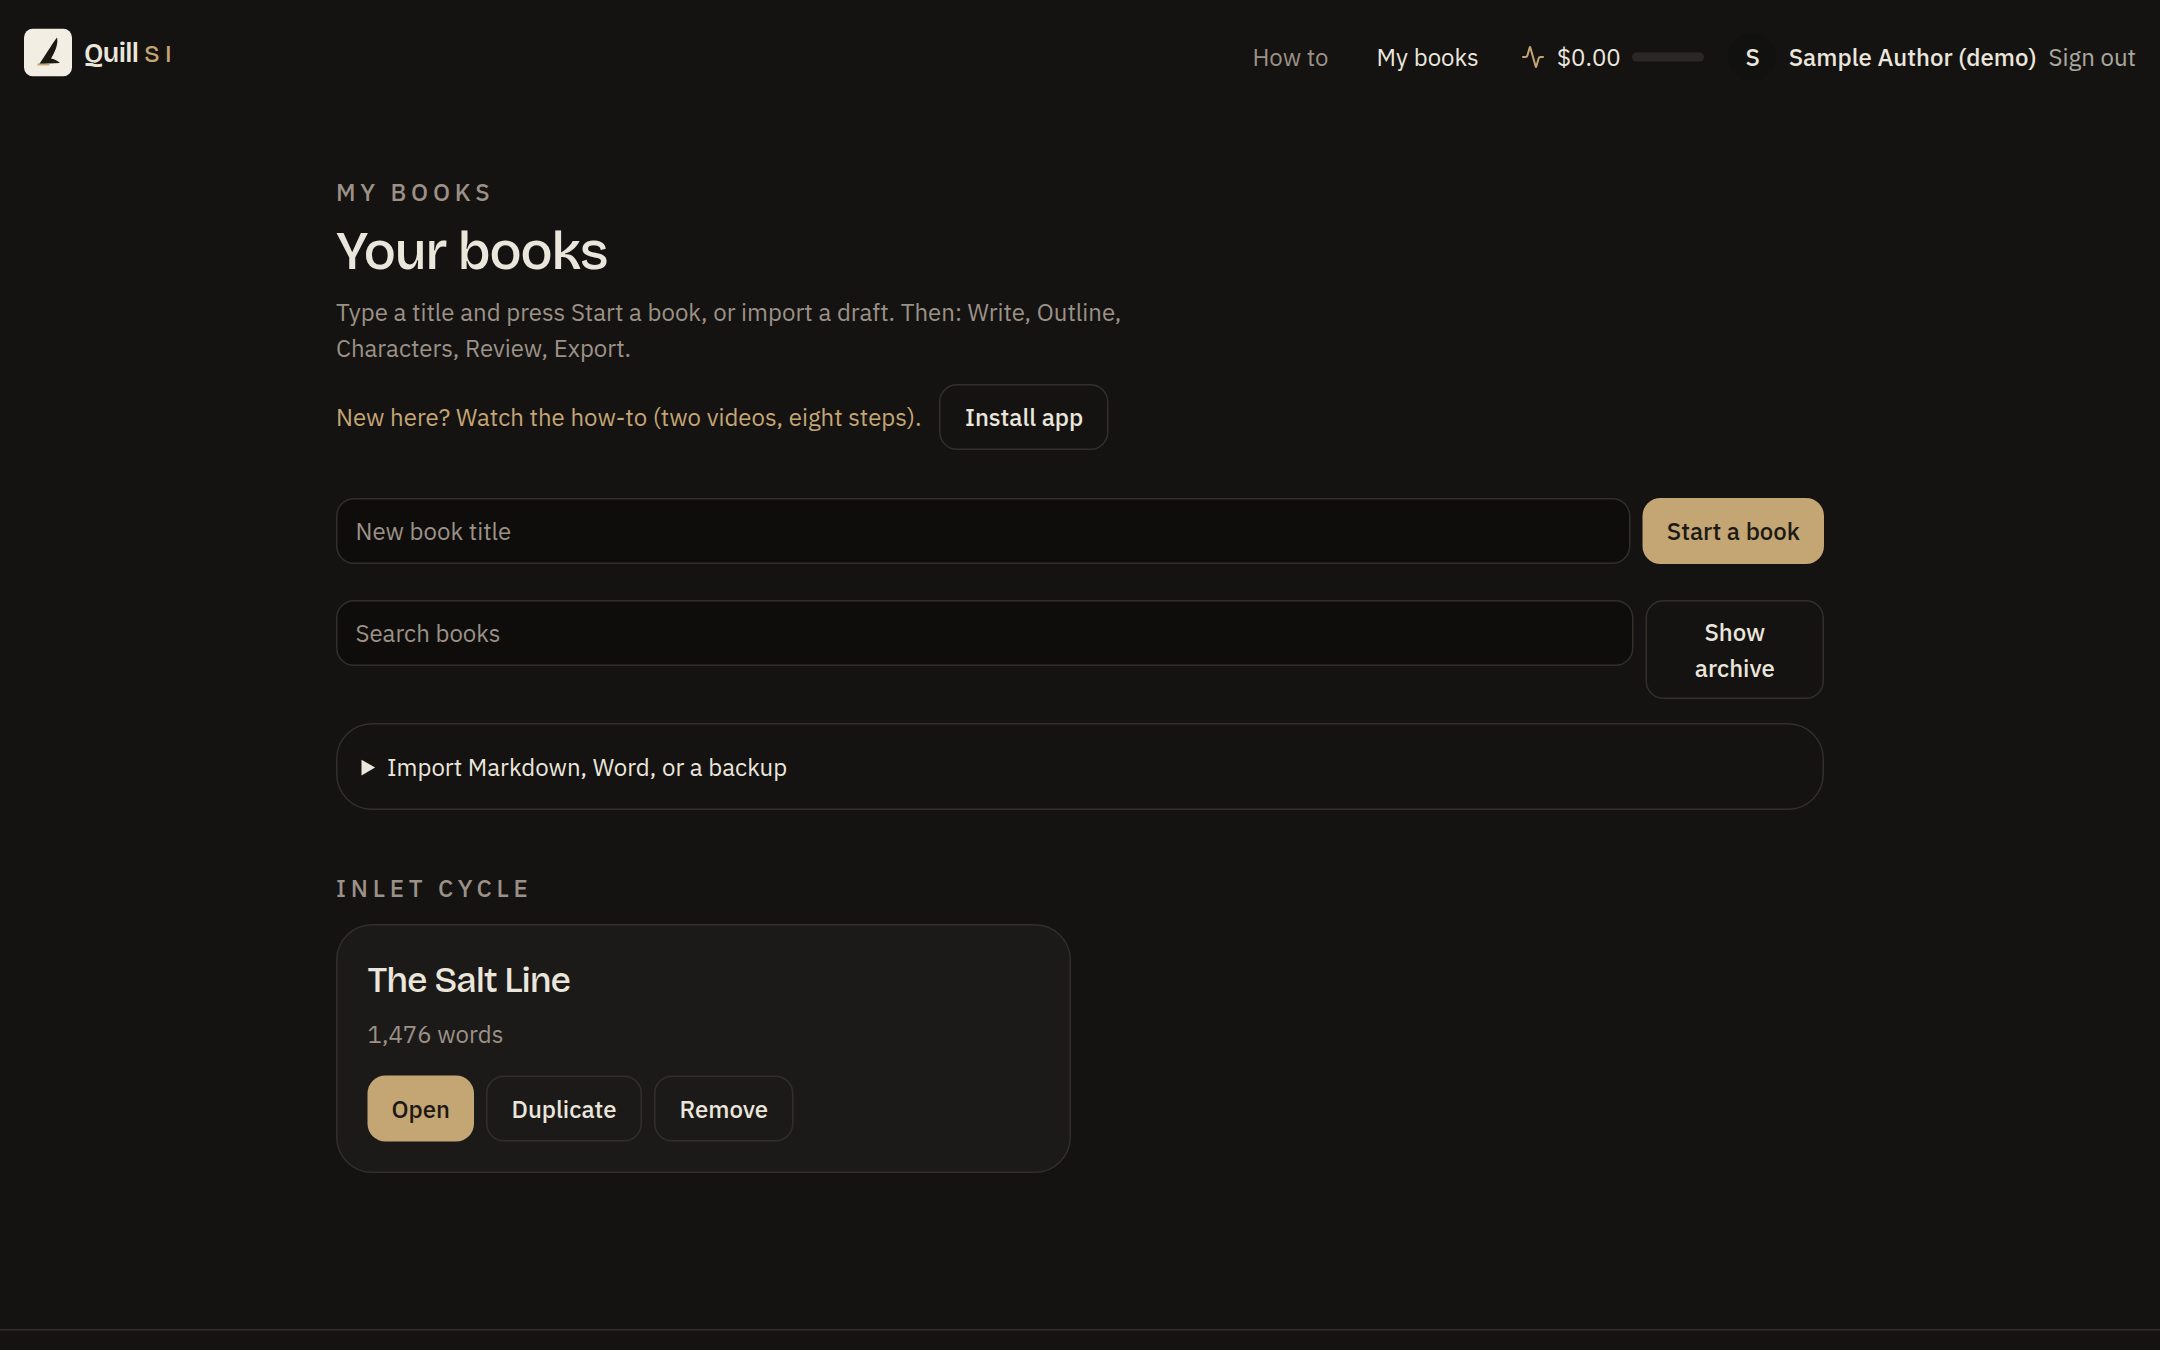Viewport: 2160px width, 1350px height.
Task: Sign out of the account
Action: tap(2091, 57)
